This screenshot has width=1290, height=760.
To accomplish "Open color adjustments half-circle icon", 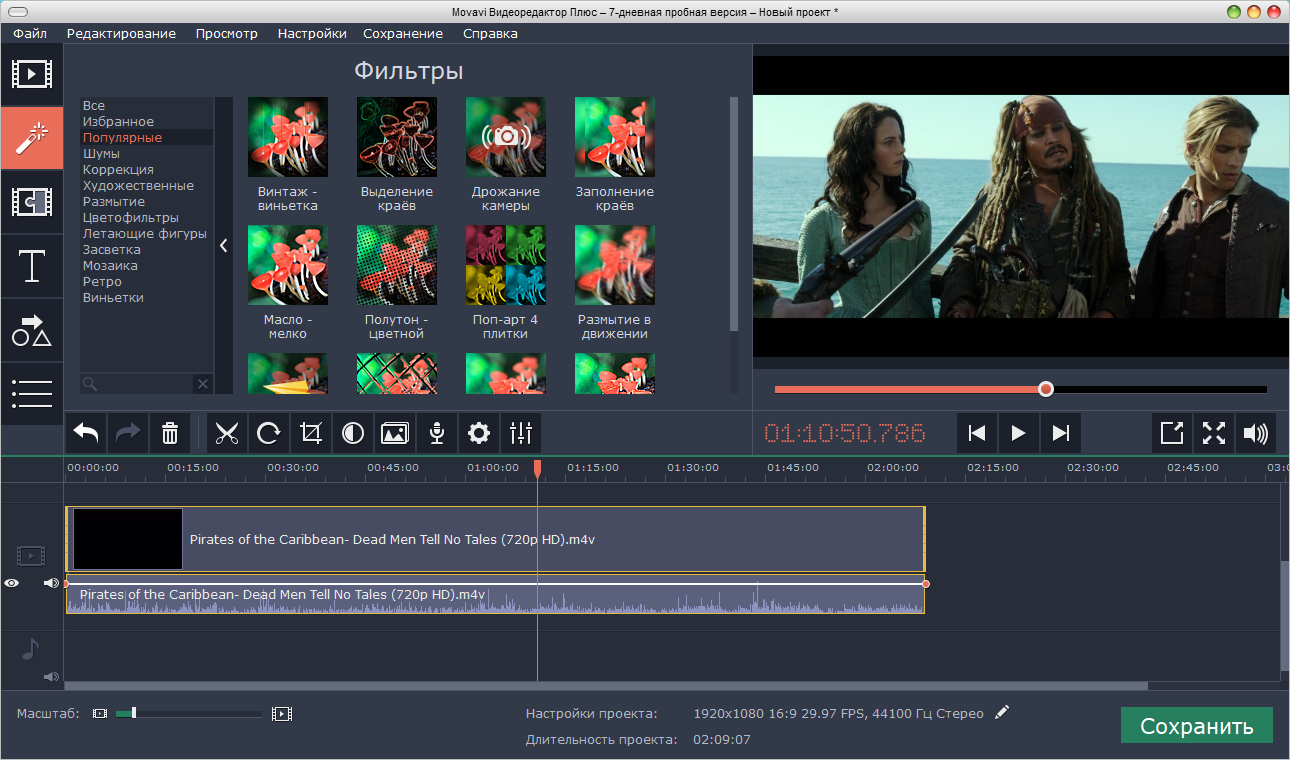I will point(353,433).
